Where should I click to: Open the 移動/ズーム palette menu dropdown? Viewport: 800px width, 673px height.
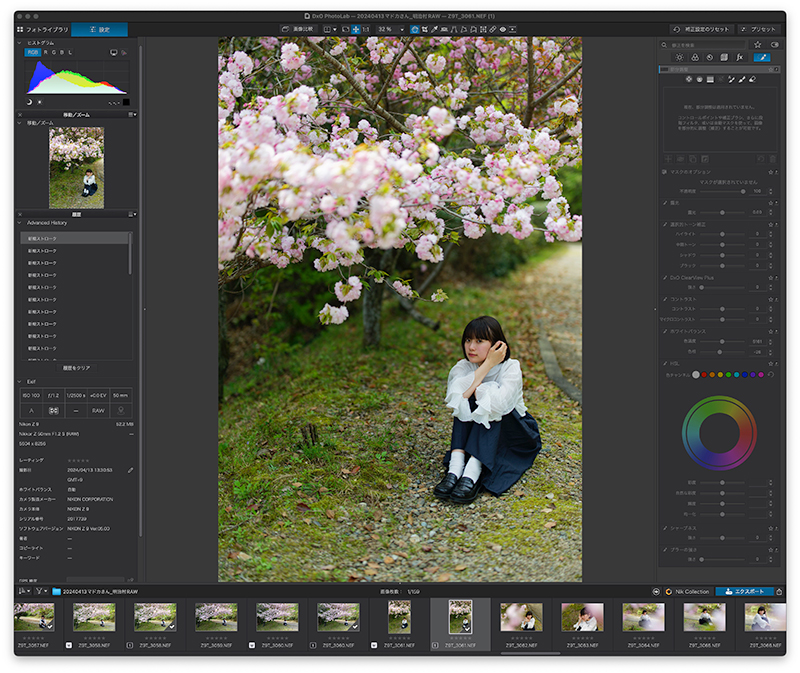132,115
